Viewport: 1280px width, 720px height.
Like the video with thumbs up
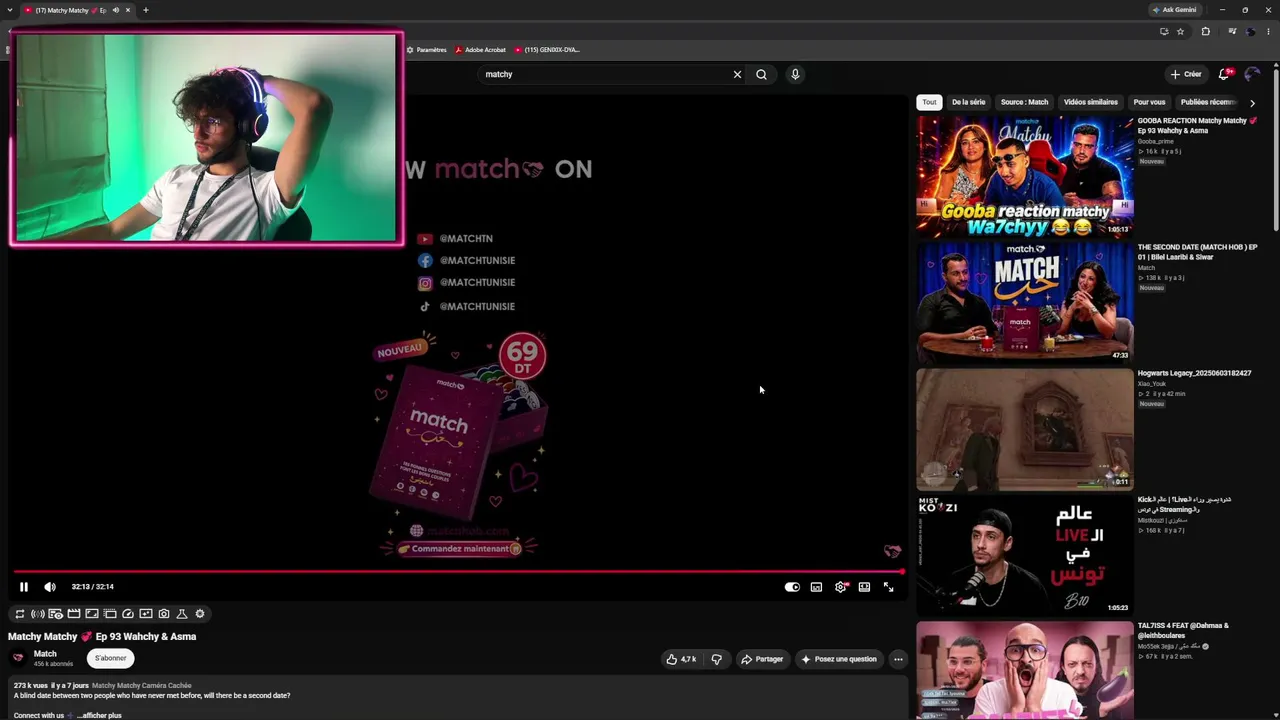pyautogui.click(x=681, y=659)
